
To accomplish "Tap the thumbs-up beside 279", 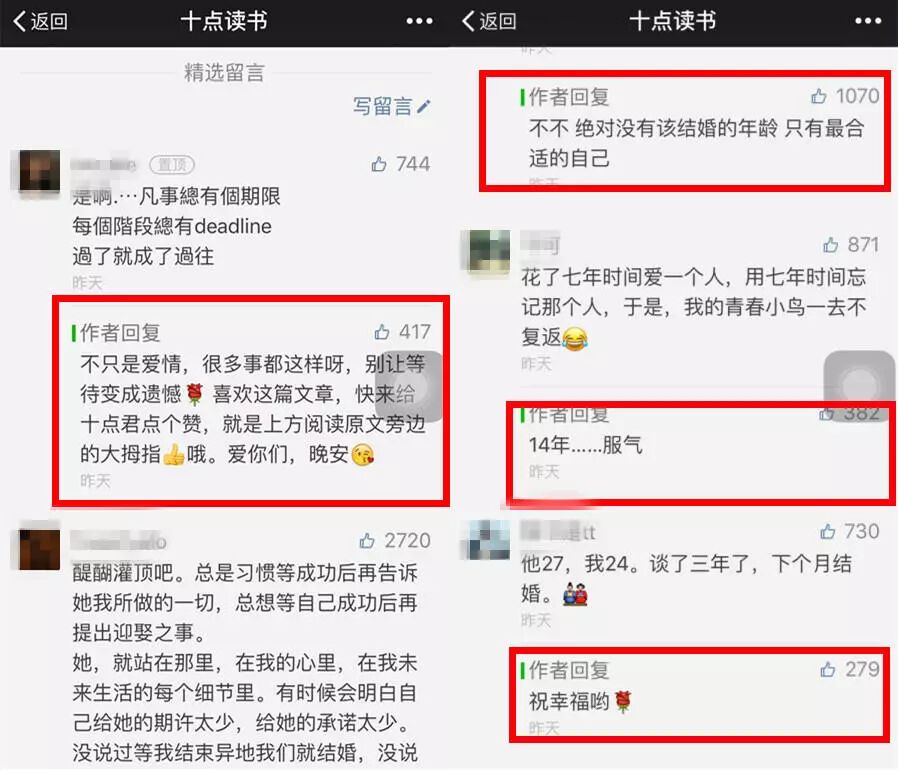I will [828, 669].
